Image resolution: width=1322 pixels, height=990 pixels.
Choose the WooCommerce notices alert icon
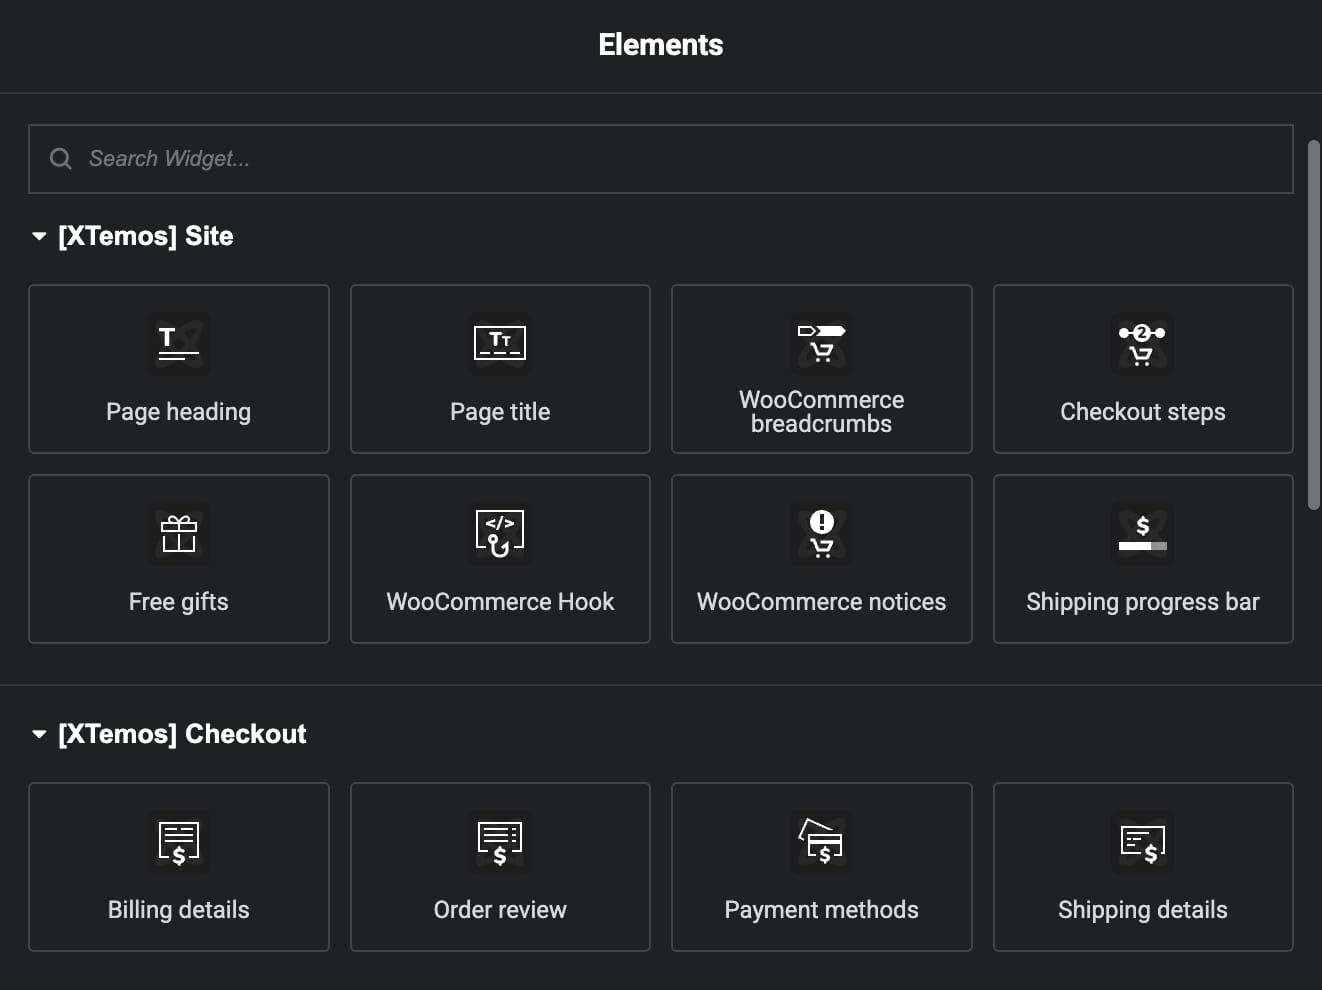point(822,534)
